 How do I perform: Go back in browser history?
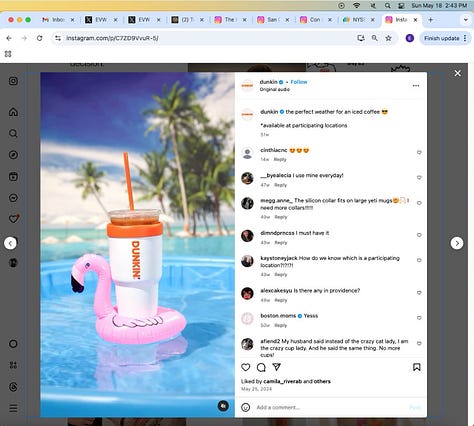click(9, 38)
